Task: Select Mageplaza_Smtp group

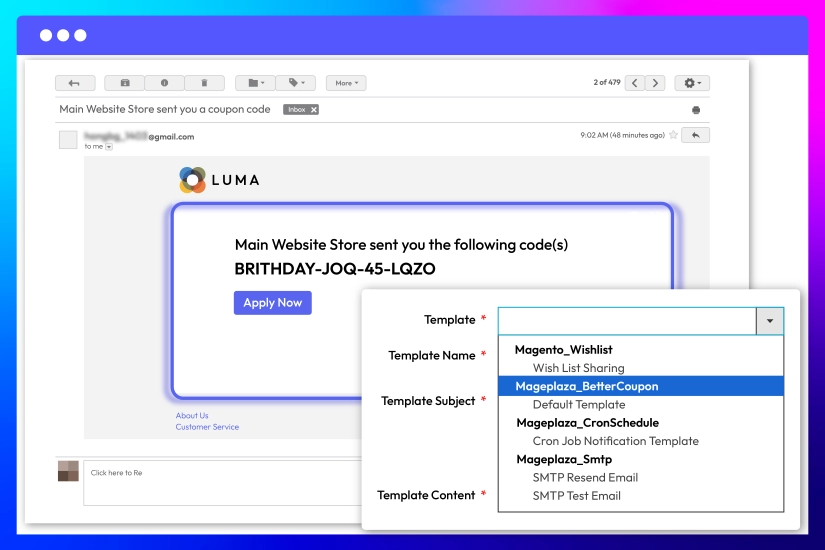Action: [564, 459]
